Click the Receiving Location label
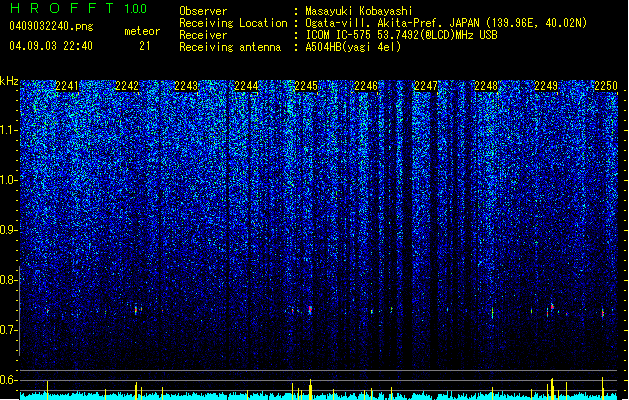 pyautogui.click(x=233, y=23)
